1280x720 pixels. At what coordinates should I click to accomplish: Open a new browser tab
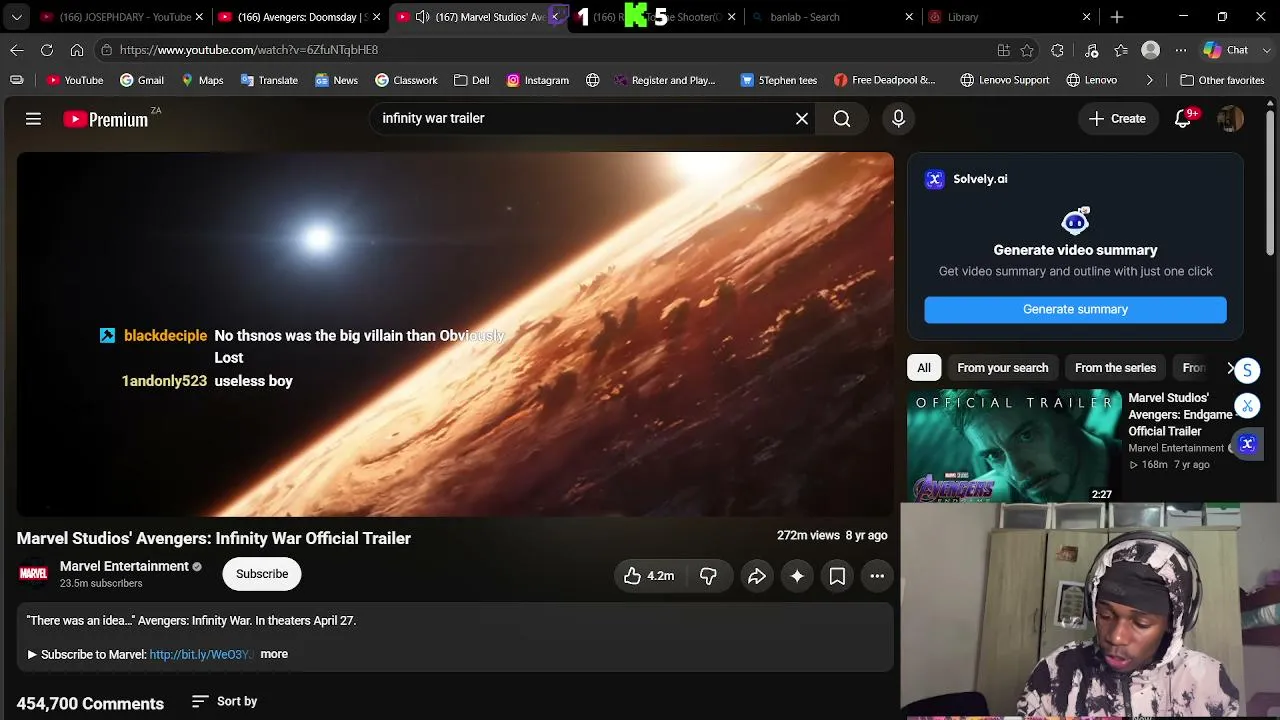tap(1117, 17)
